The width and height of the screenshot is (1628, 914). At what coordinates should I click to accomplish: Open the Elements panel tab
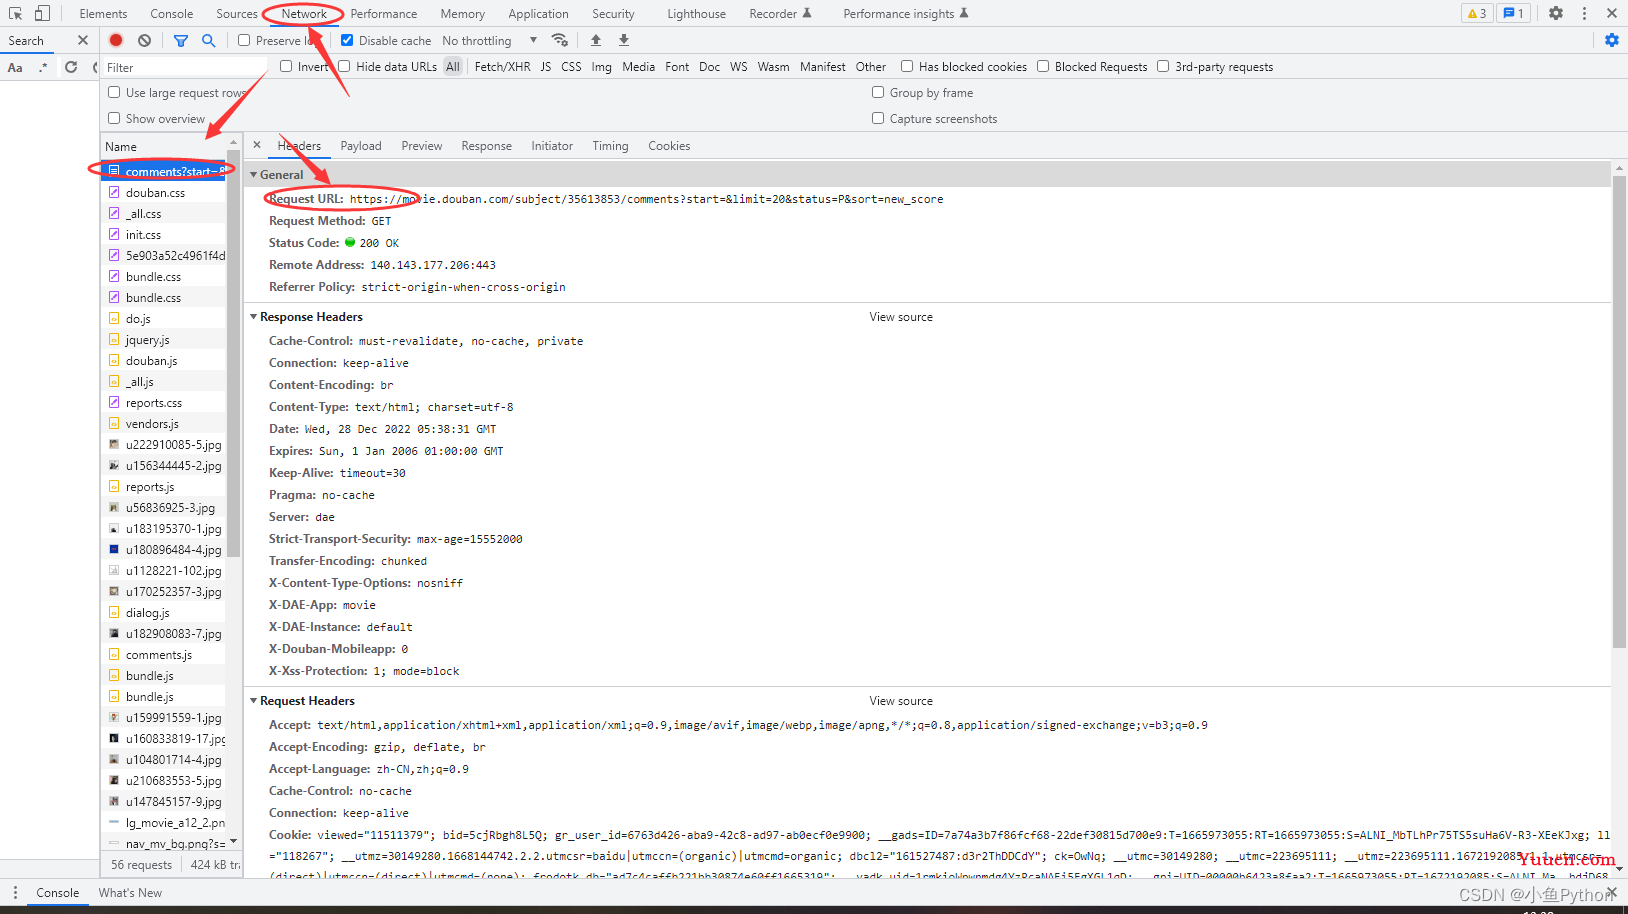click(103, 13)
